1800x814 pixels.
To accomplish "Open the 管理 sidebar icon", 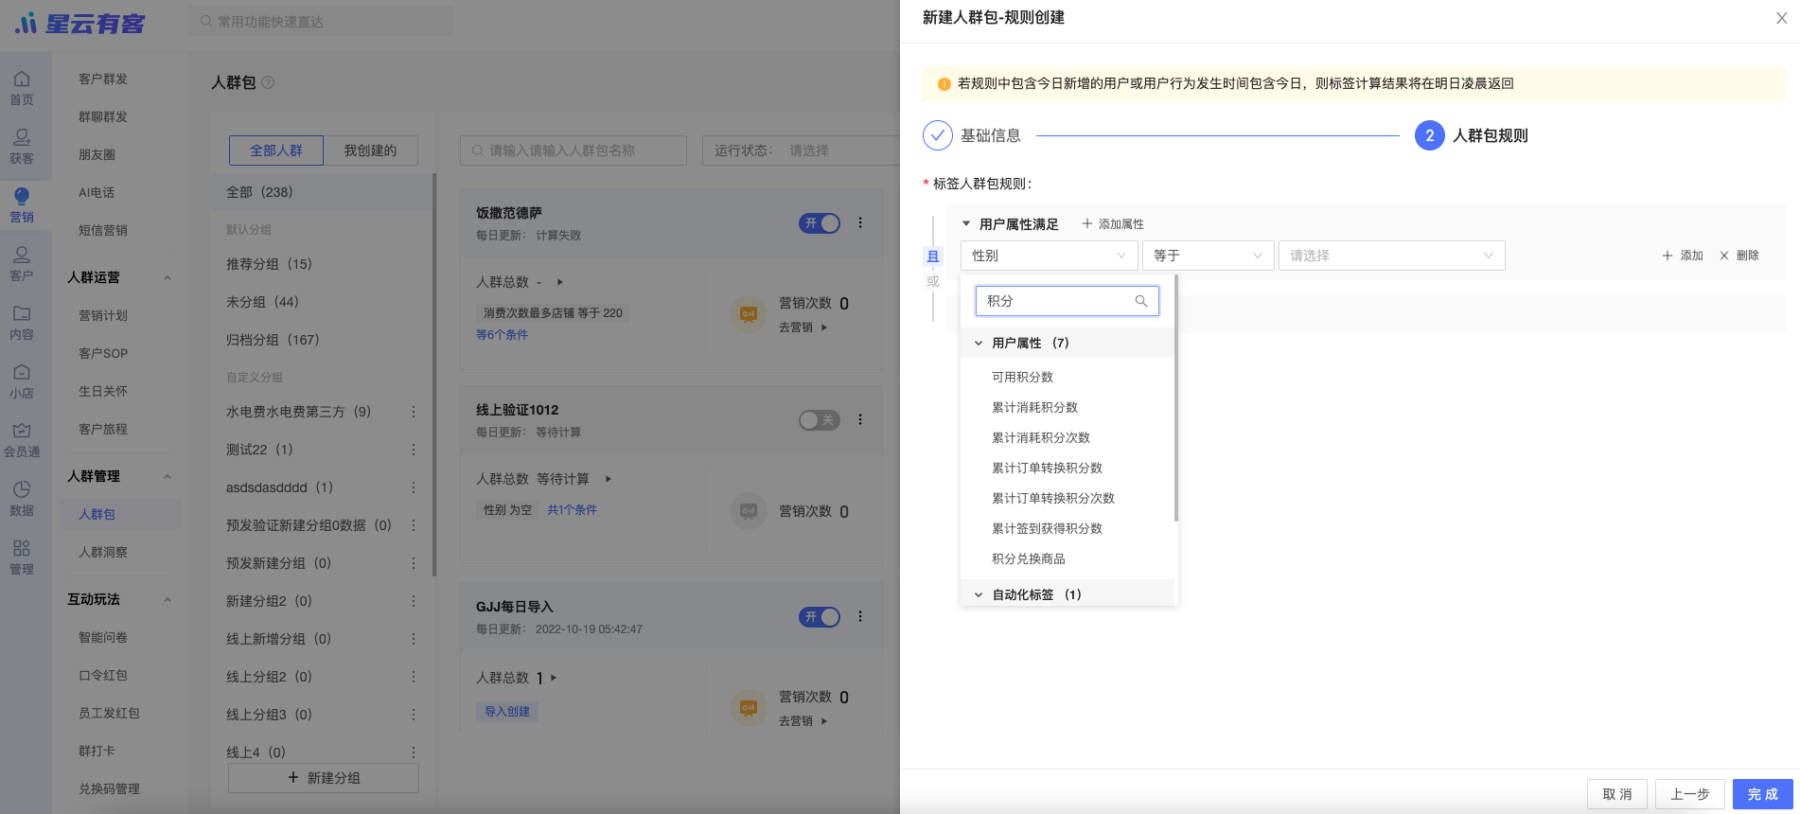I will point(22,557).
